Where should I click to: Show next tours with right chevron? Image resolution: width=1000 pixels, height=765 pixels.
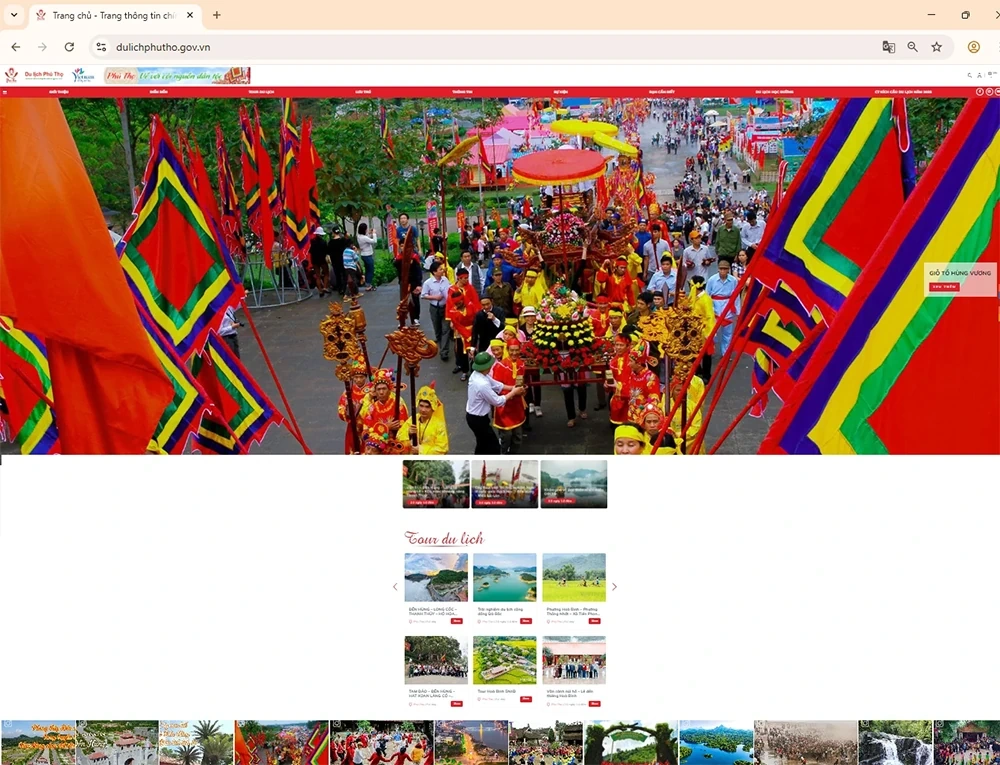[614, 587]
